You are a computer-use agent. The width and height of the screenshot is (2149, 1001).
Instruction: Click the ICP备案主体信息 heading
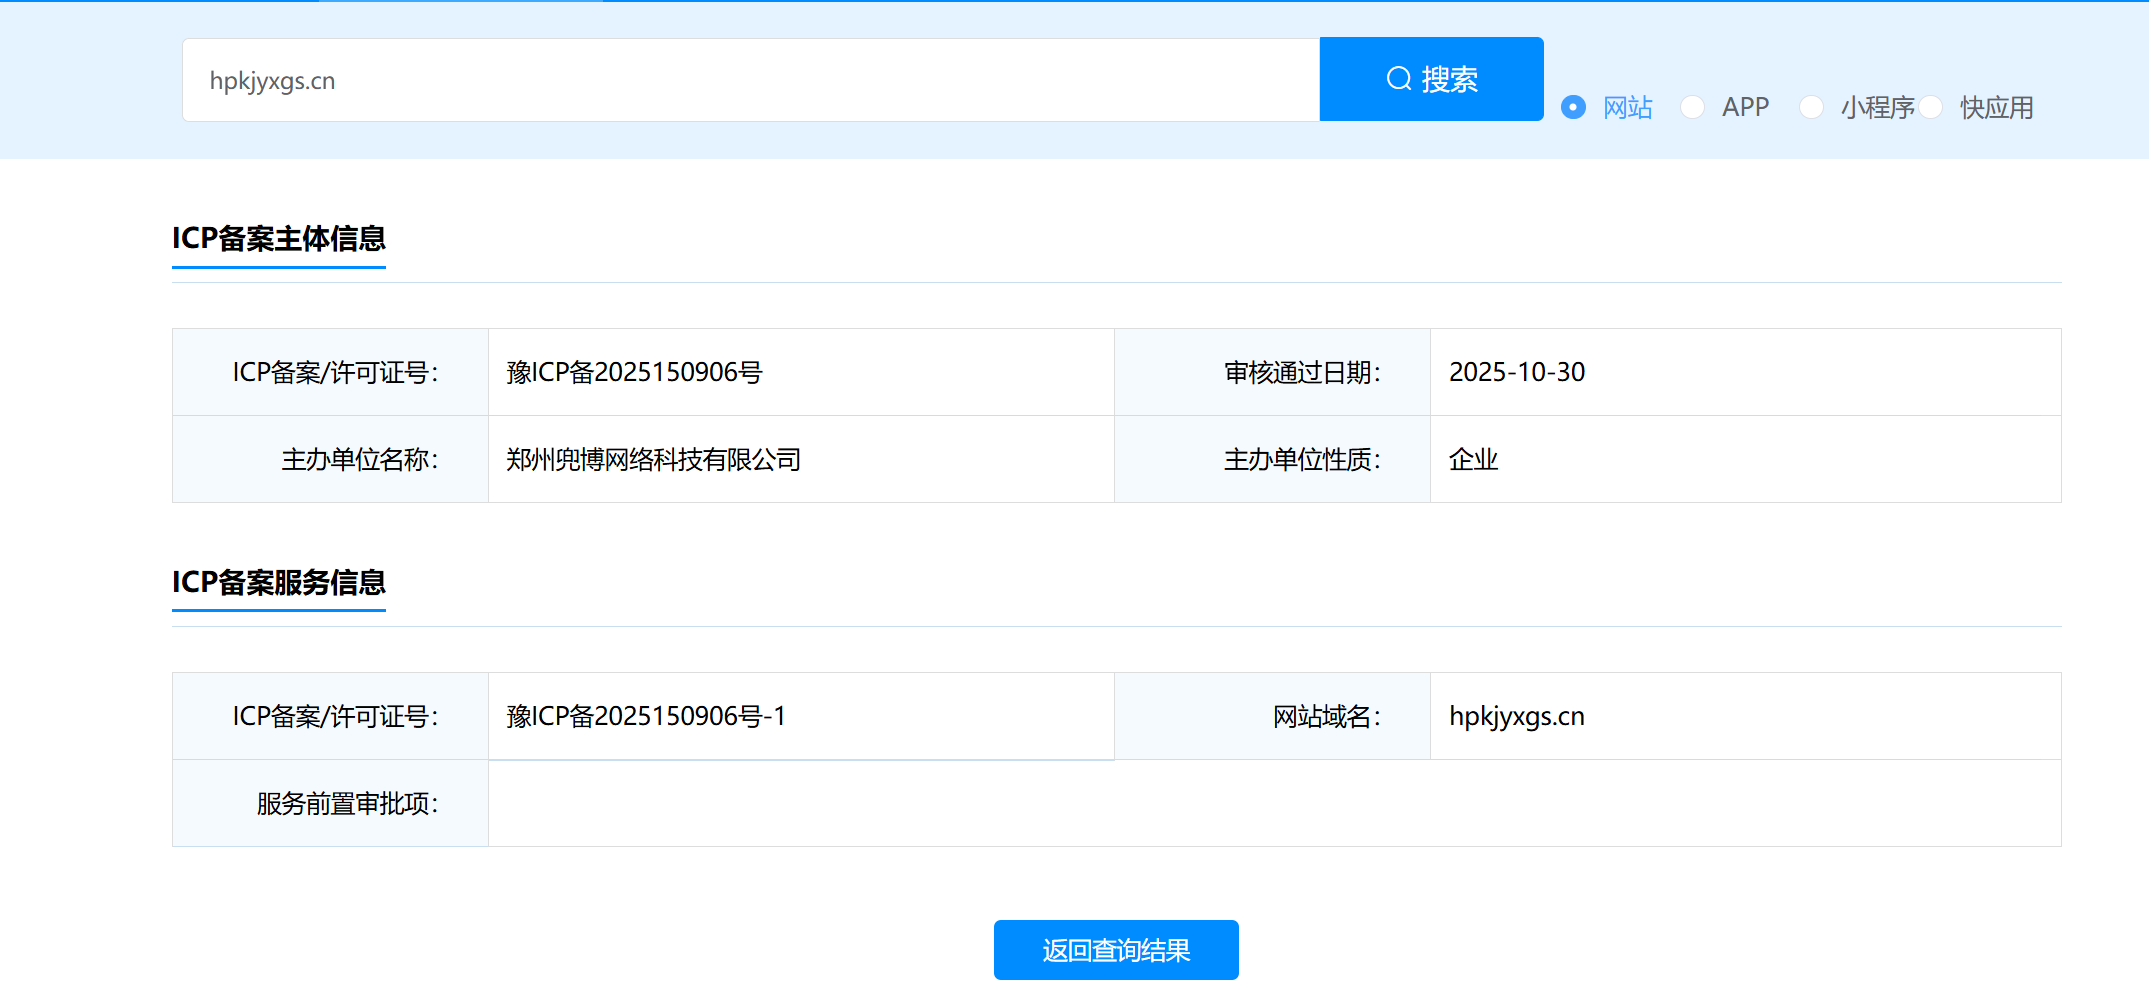[x=279, y=238]
